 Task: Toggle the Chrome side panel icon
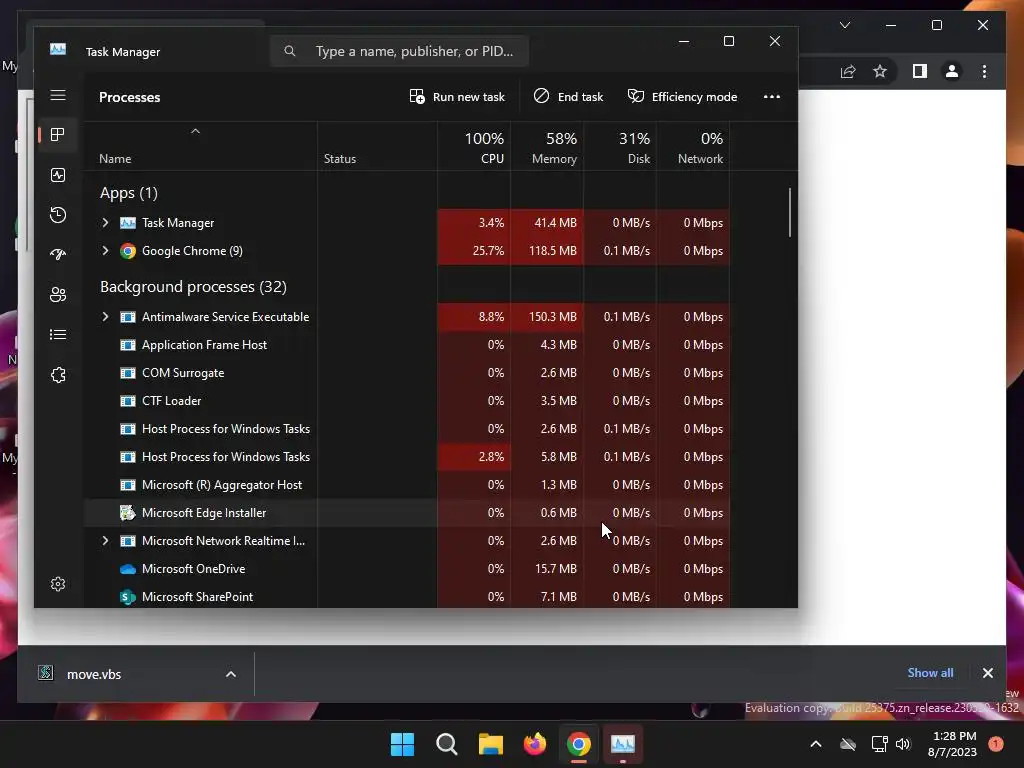pyautogui.click(x=920, y=71)
